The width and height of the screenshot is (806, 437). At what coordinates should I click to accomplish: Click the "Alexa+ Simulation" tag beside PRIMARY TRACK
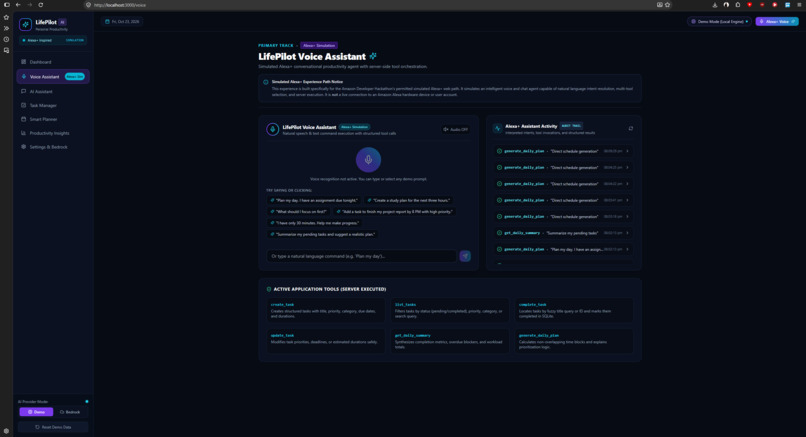[x=319, y=45]
